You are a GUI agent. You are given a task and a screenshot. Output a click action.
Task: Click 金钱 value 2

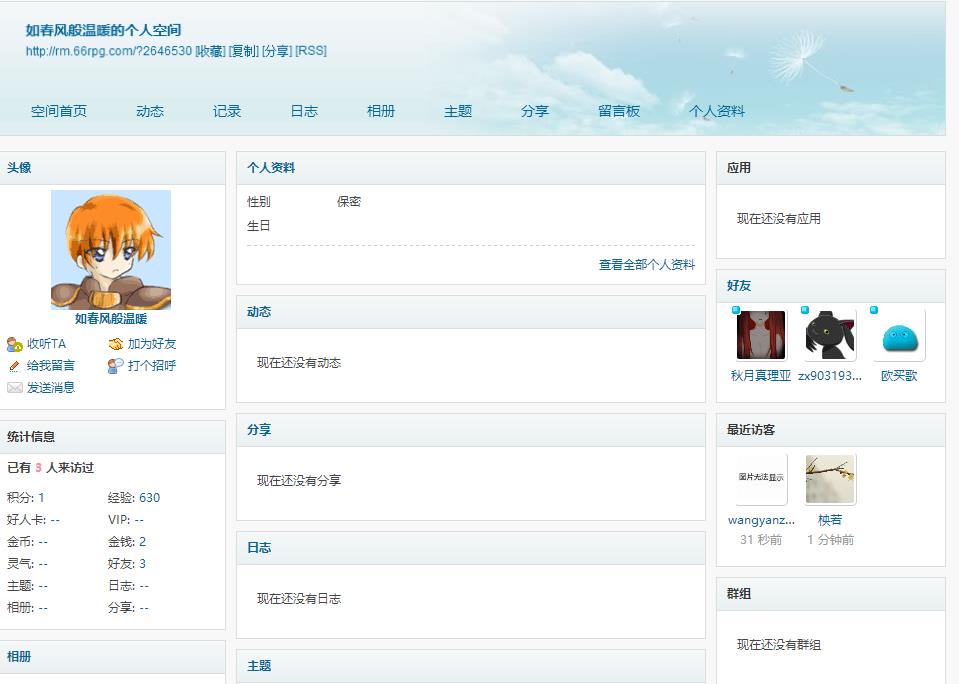143,542
